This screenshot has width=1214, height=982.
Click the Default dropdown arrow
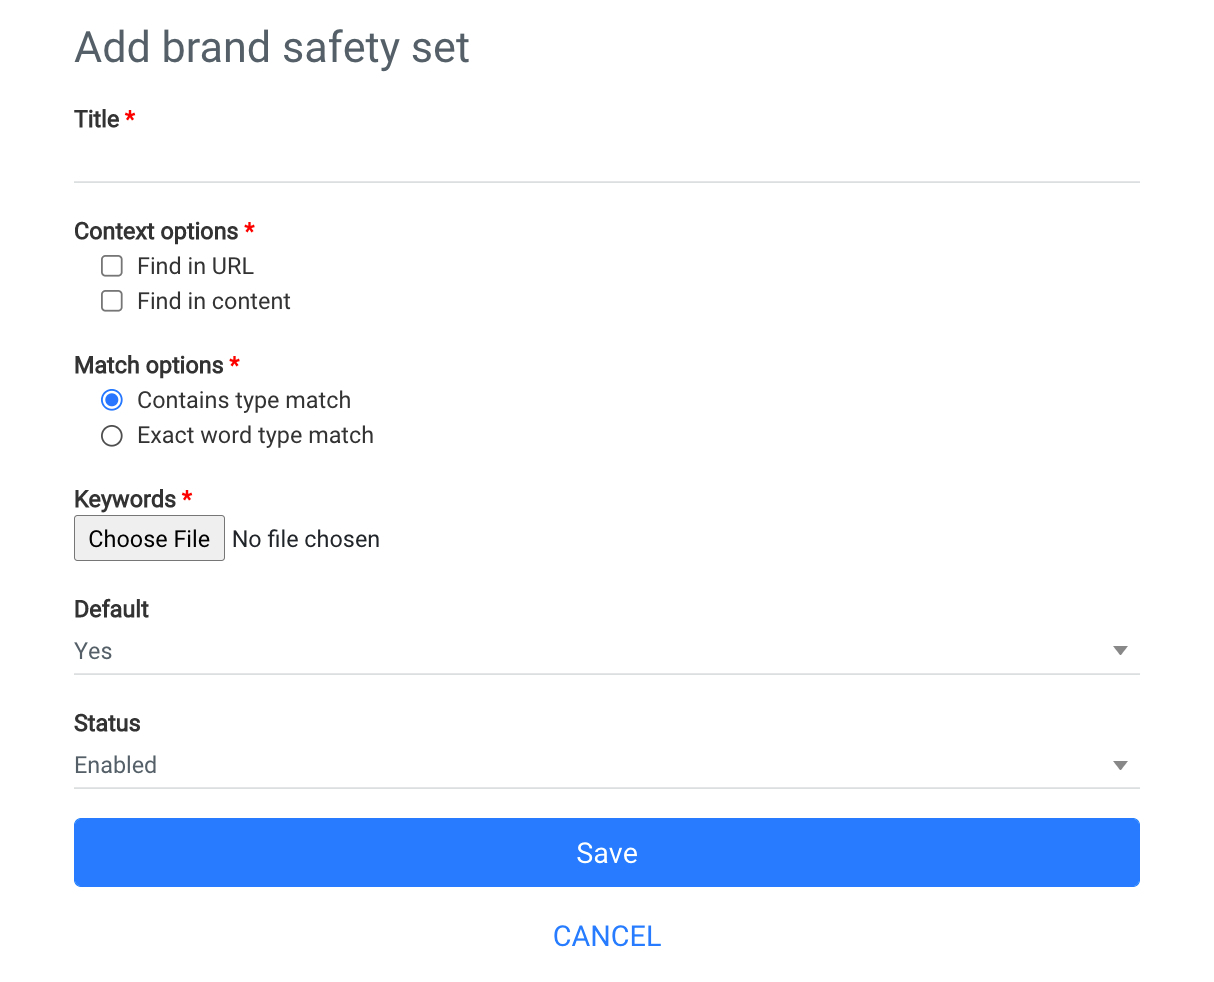tap(1120, 651)
